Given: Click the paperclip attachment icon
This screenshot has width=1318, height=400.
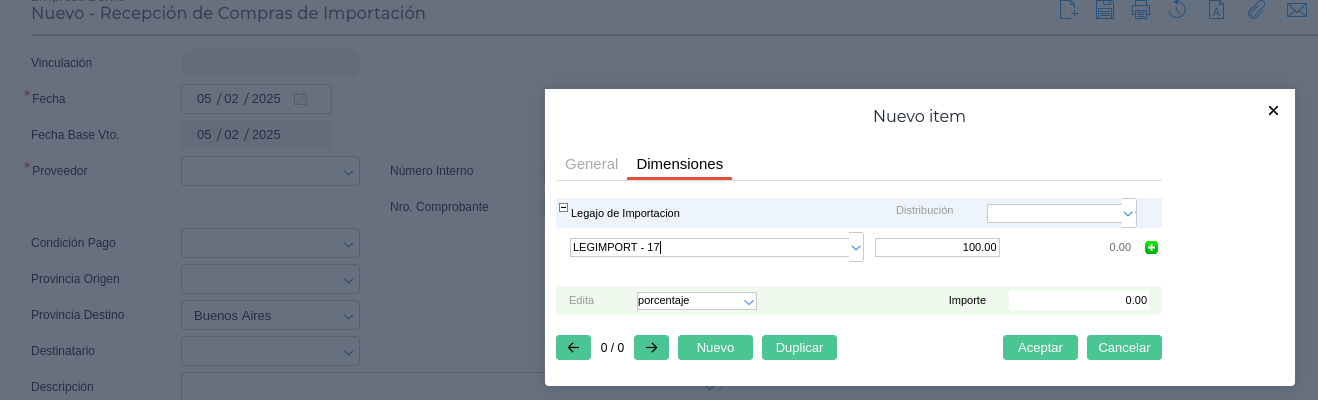Looking at the screenshot, I should point(1257,10).
